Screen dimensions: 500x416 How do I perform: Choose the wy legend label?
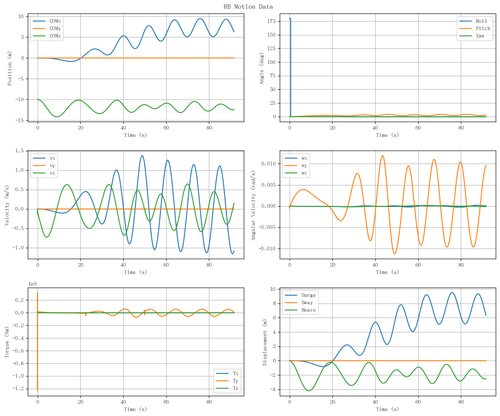pos(304,165)
